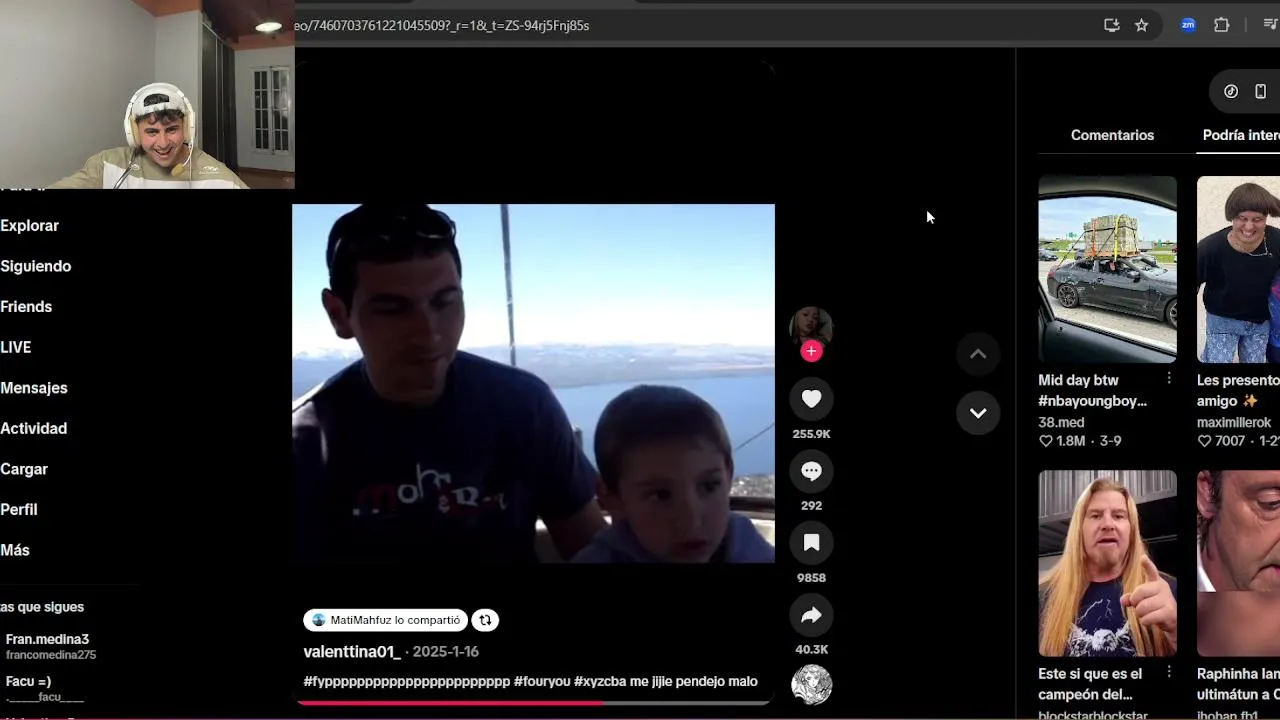1280x720 pixels.
Task: Open the 38.med author link
Action: click(x=1061, y=422)
